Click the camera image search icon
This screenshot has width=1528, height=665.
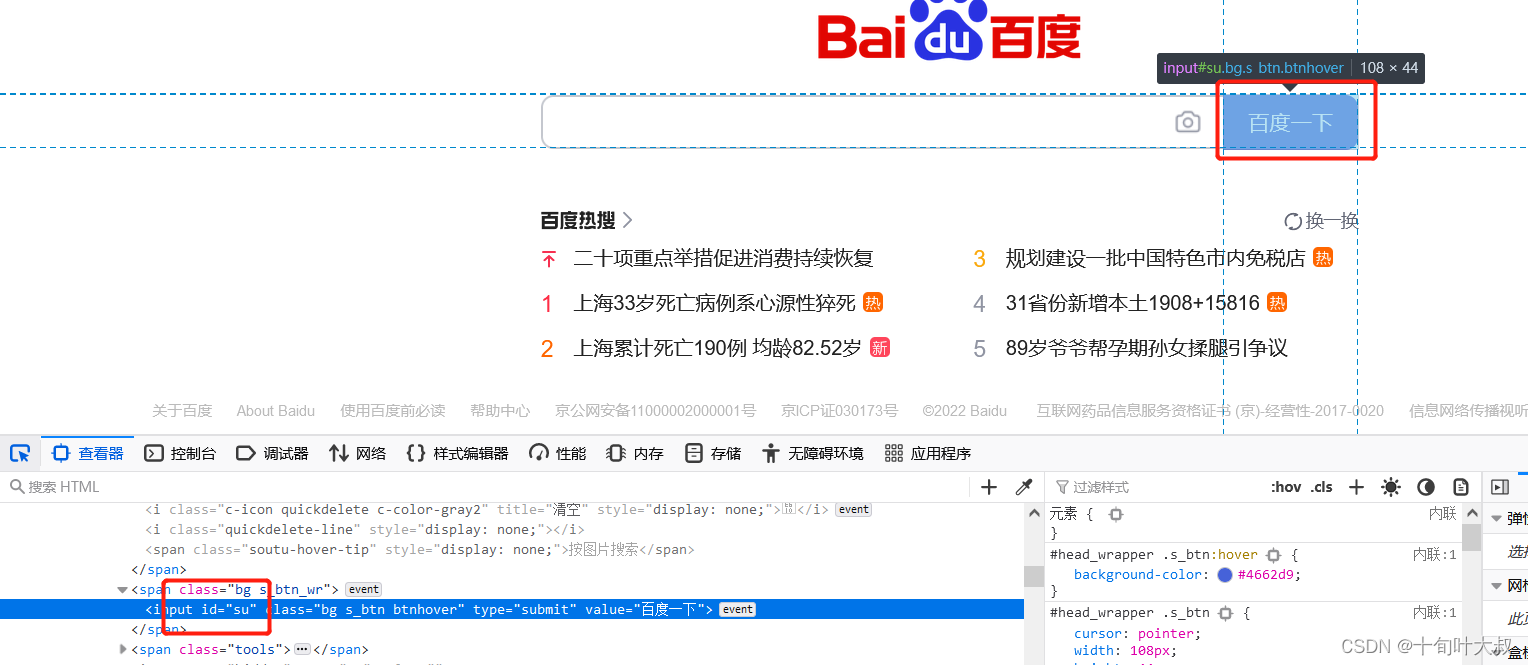(1187, 122)
